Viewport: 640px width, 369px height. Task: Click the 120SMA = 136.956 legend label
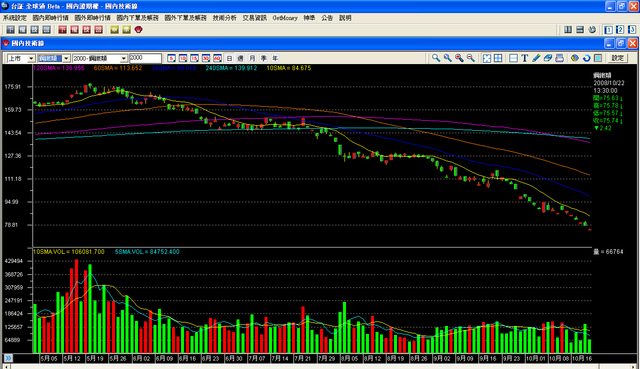[59, 68]
